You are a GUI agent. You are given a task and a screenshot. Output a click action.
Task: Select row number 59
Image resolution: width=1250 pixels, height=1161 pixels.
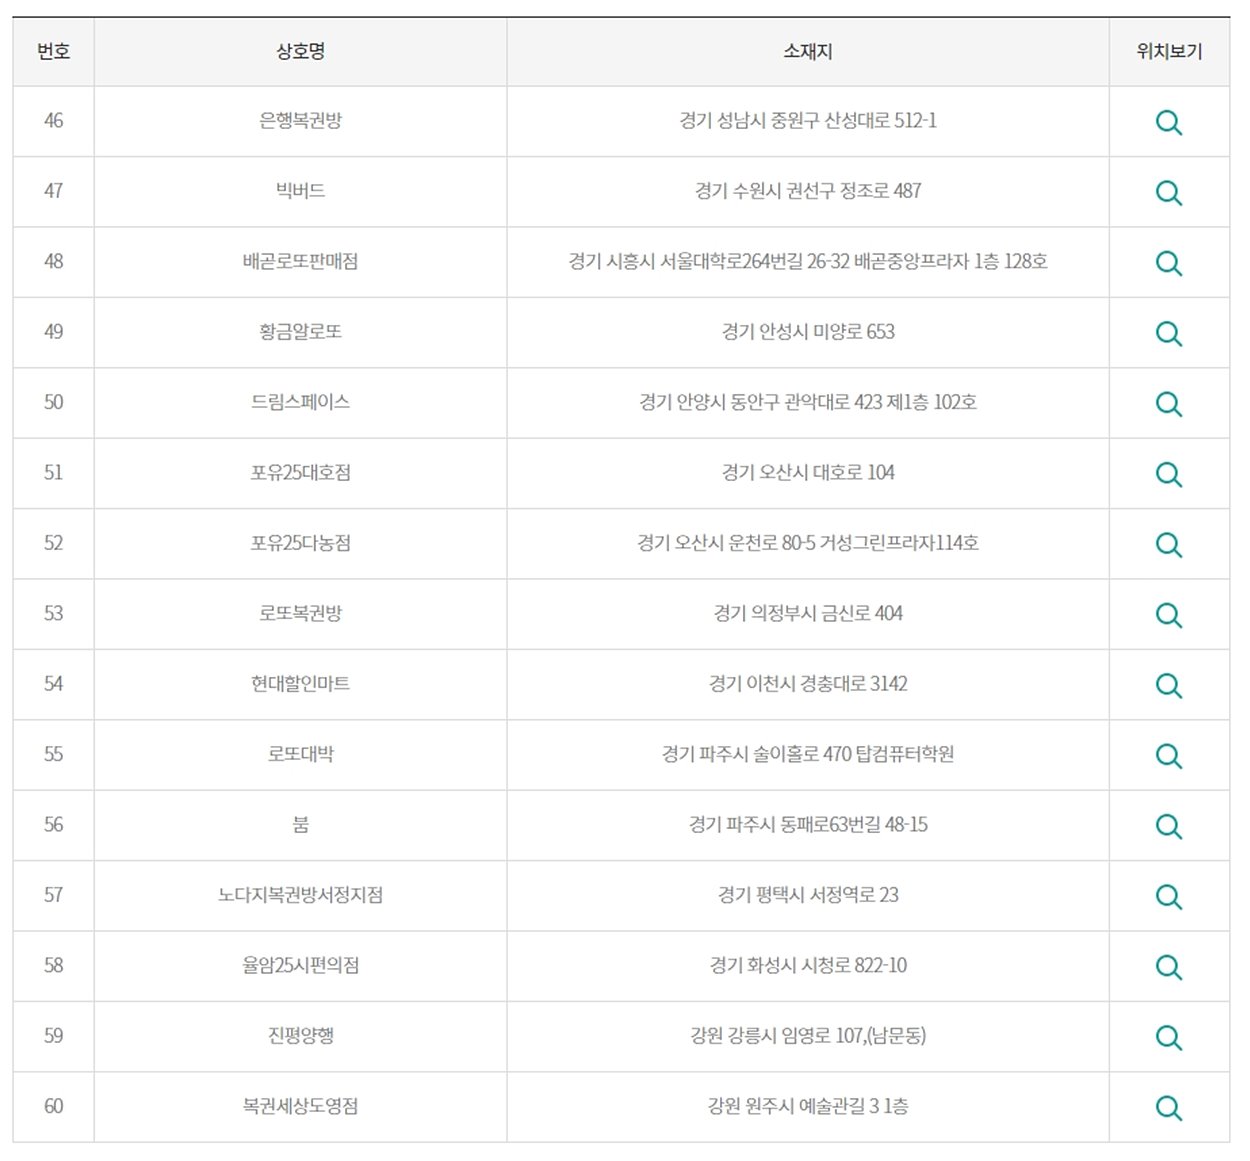(54, 1035)
